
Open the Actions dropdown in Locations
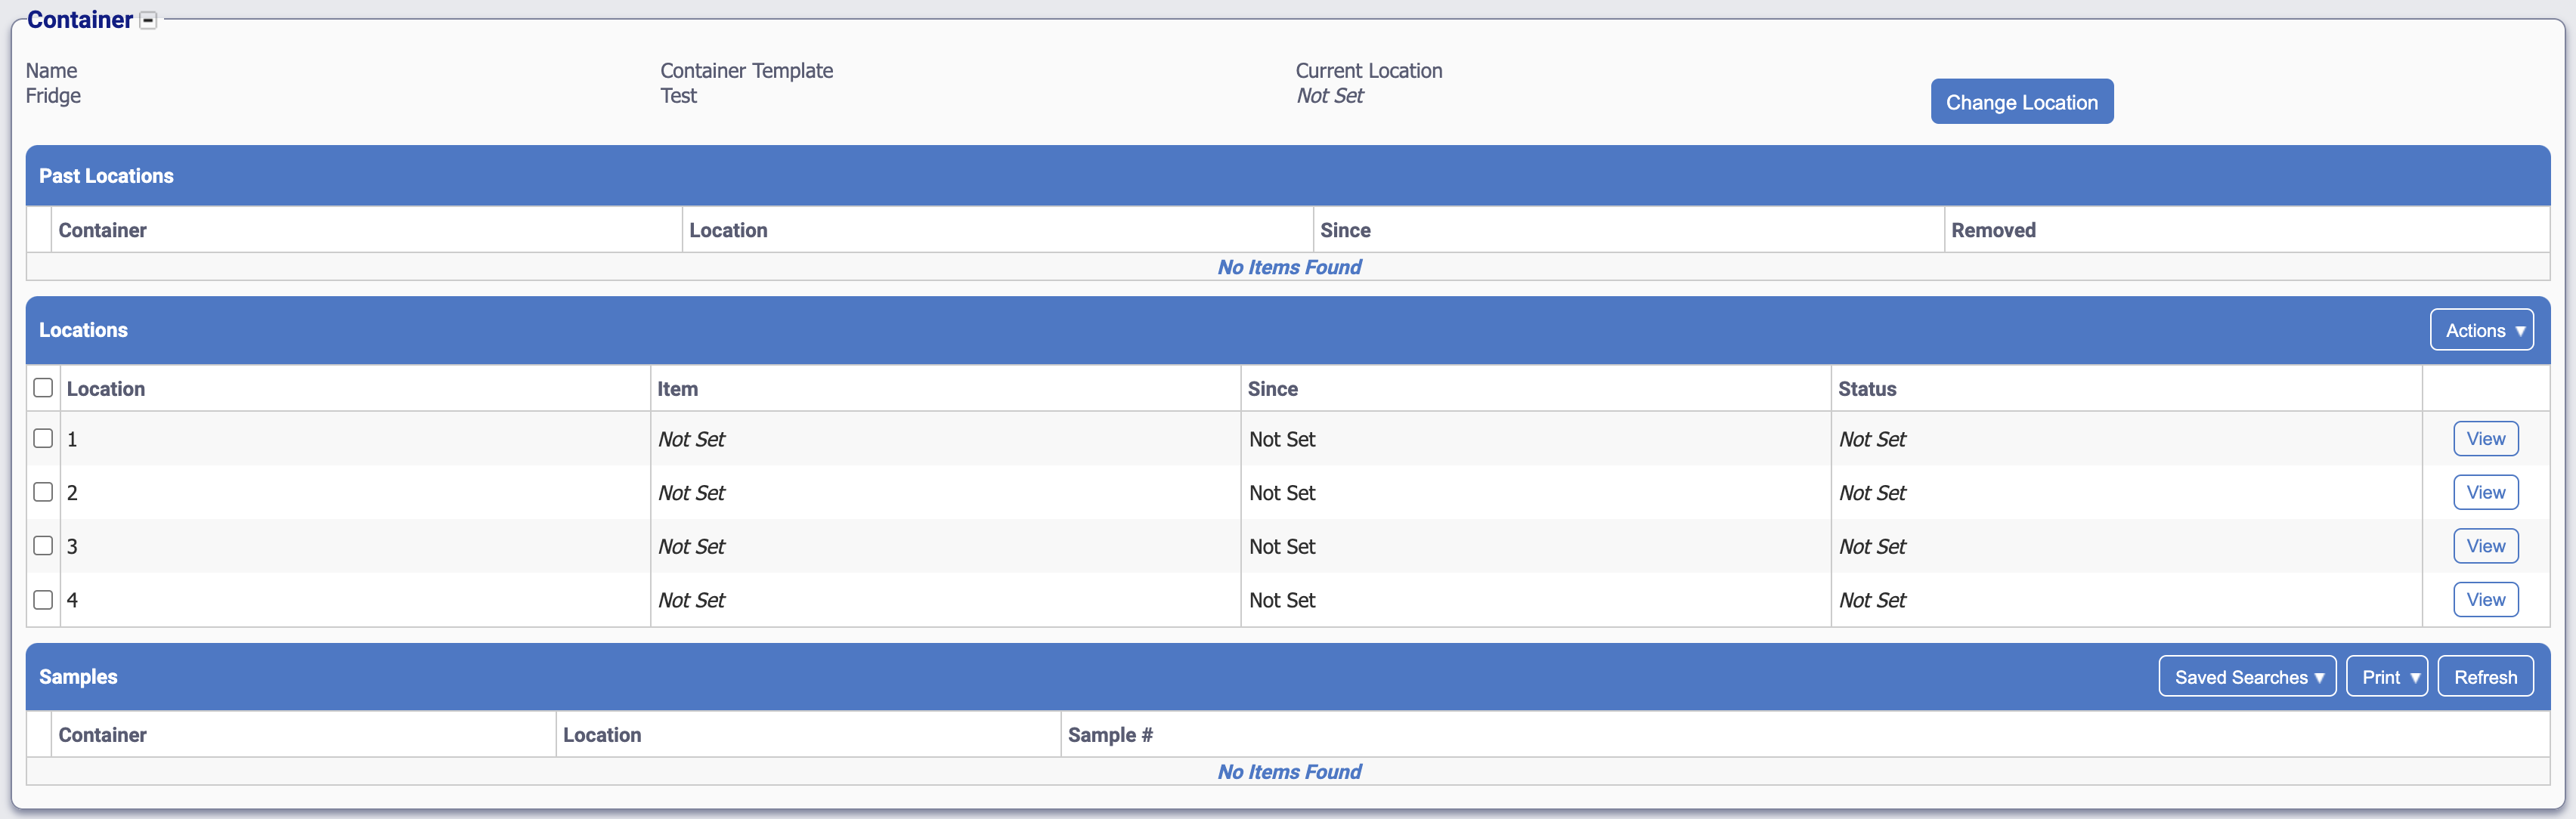2481,330
